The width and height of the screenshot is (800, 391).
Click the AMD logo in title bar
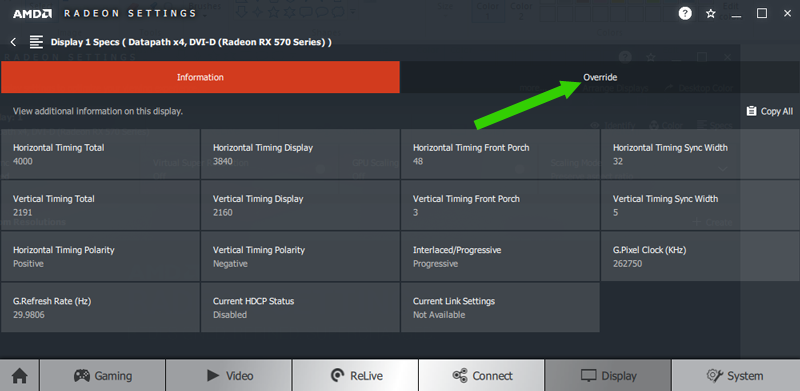click(x=32, y=14)
